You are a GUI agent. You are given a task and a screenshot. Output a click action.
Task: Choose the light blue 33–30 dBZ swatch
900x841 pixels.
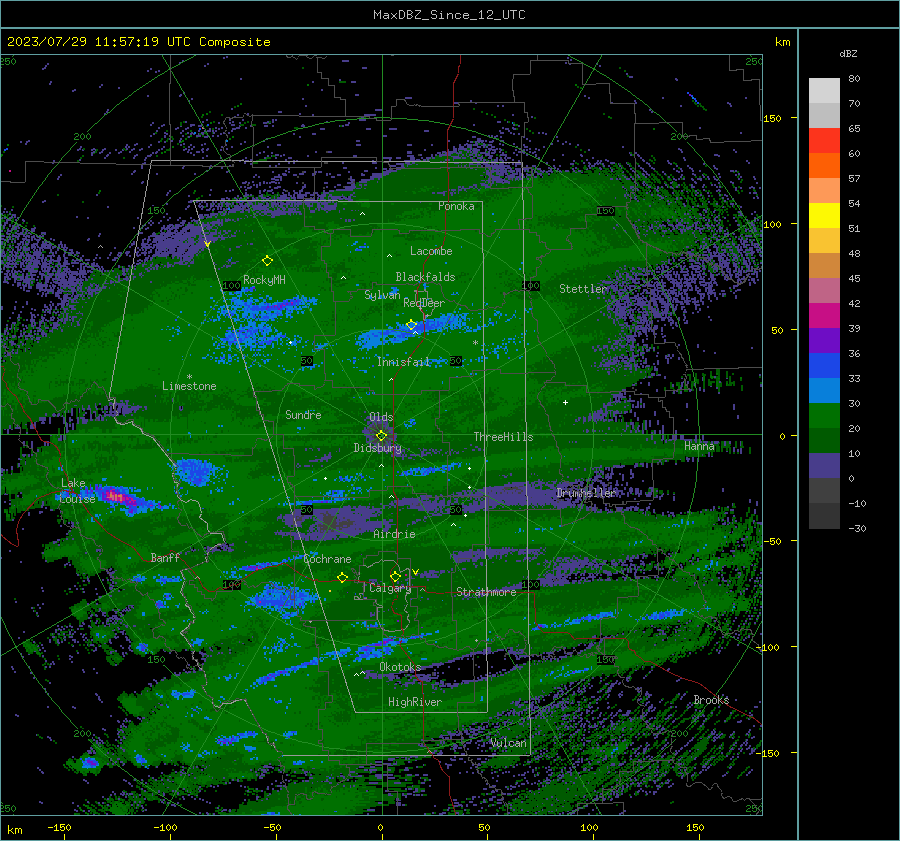pyautogui.click(x=824, y=391)
